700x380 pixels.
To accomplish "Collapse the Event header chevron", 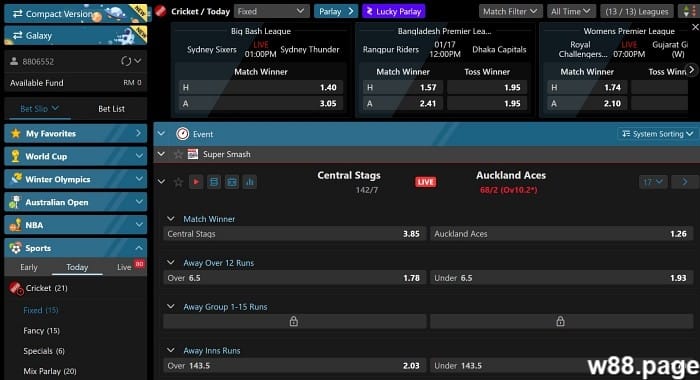I will (x=161, y=134).
